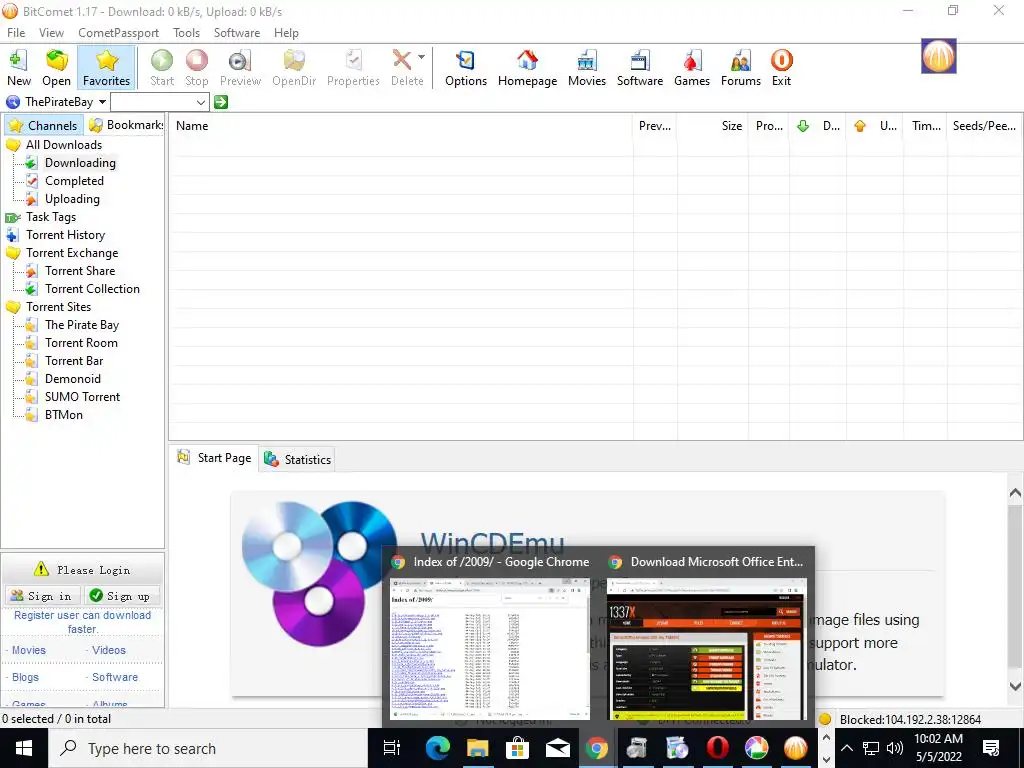The image size is (1024, 768).
Task: Click the BitComet logo at top right
Action: [x=938, y=56]
